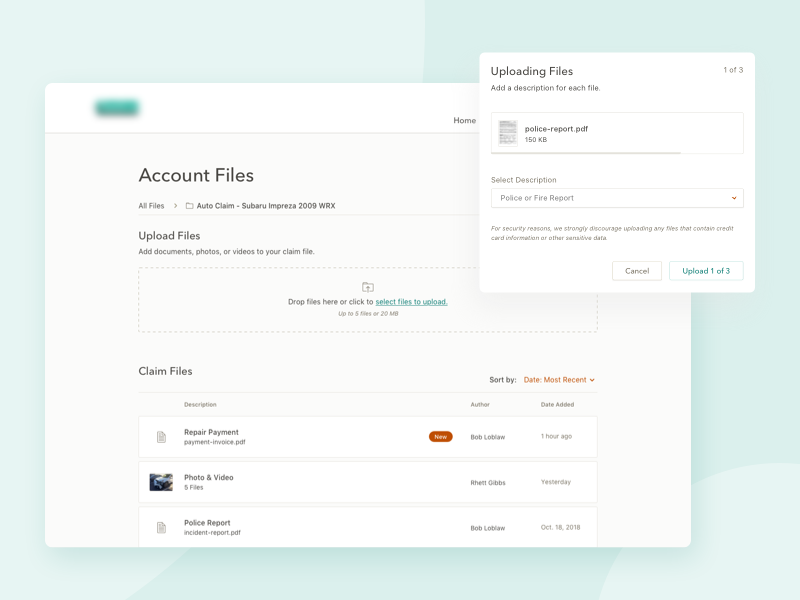The width and height of the screenshot is (800, 600).
Task: Click author Rhett Gibbs
Action: tap(488, 483)
